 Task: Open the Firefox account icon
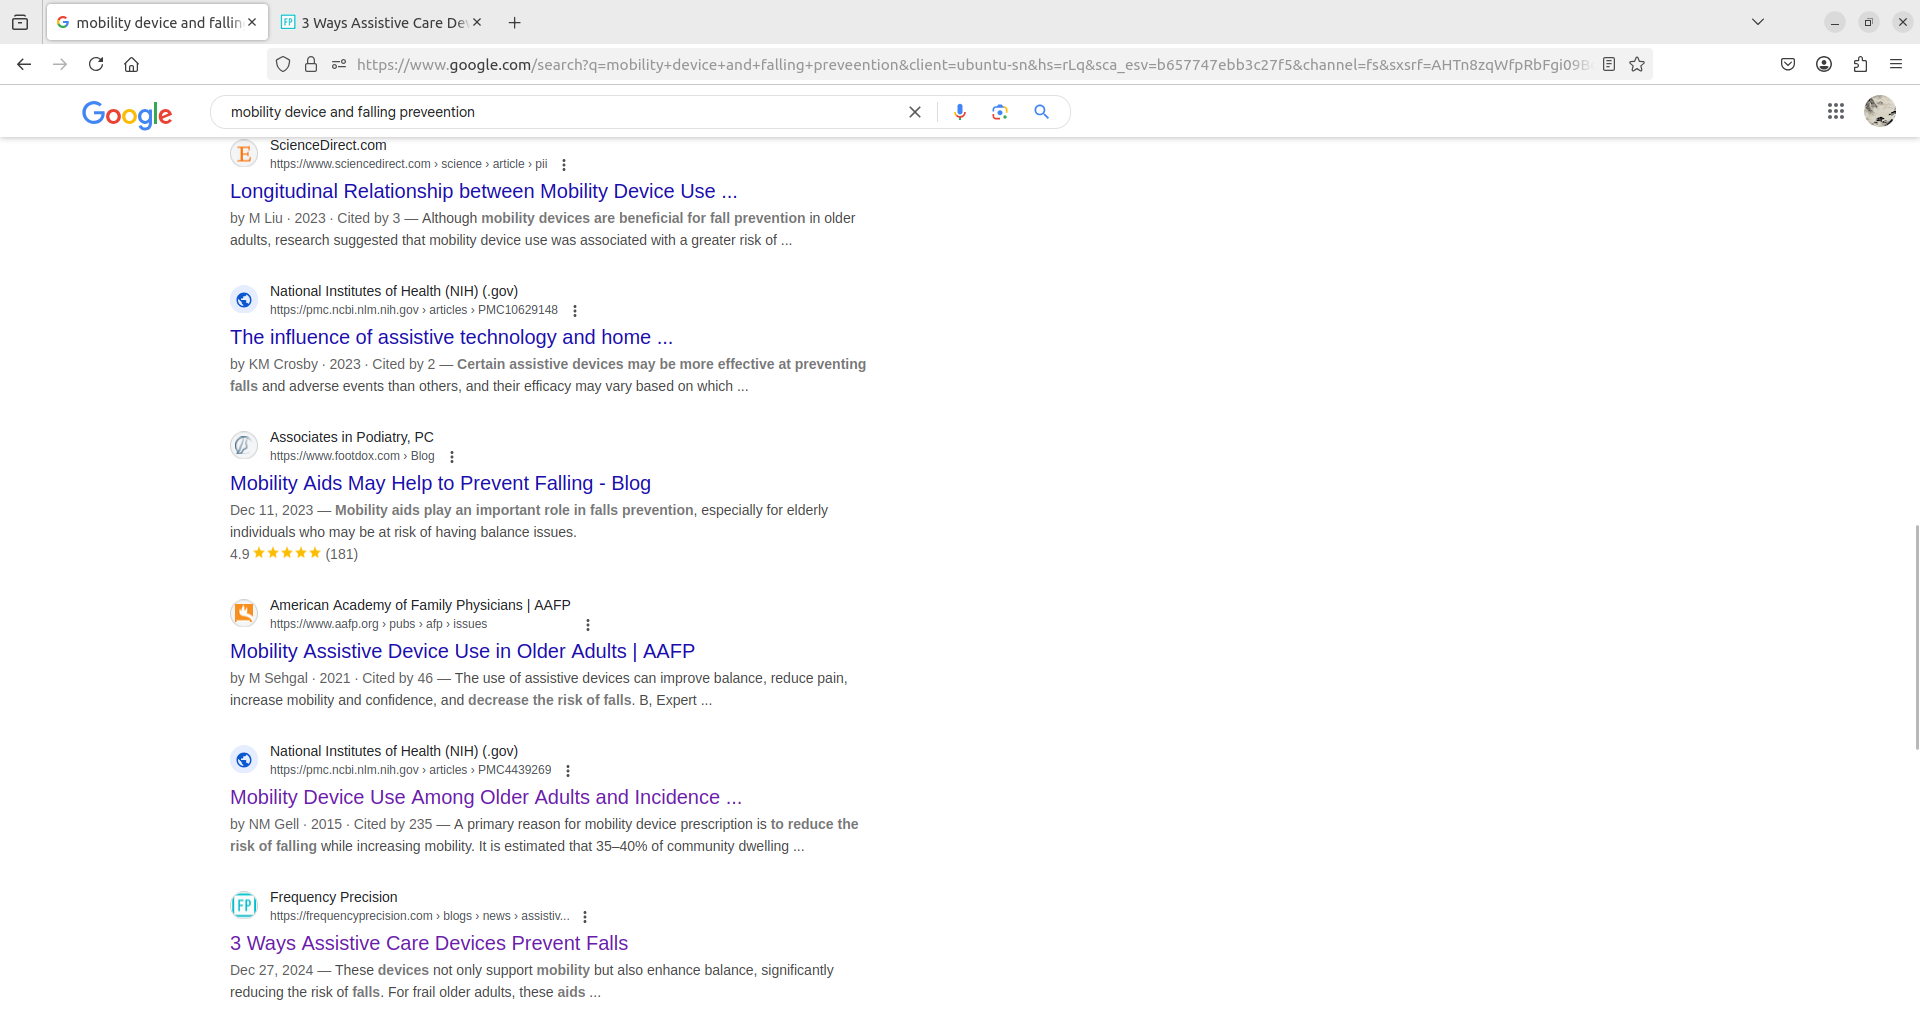coord(1824,64)
